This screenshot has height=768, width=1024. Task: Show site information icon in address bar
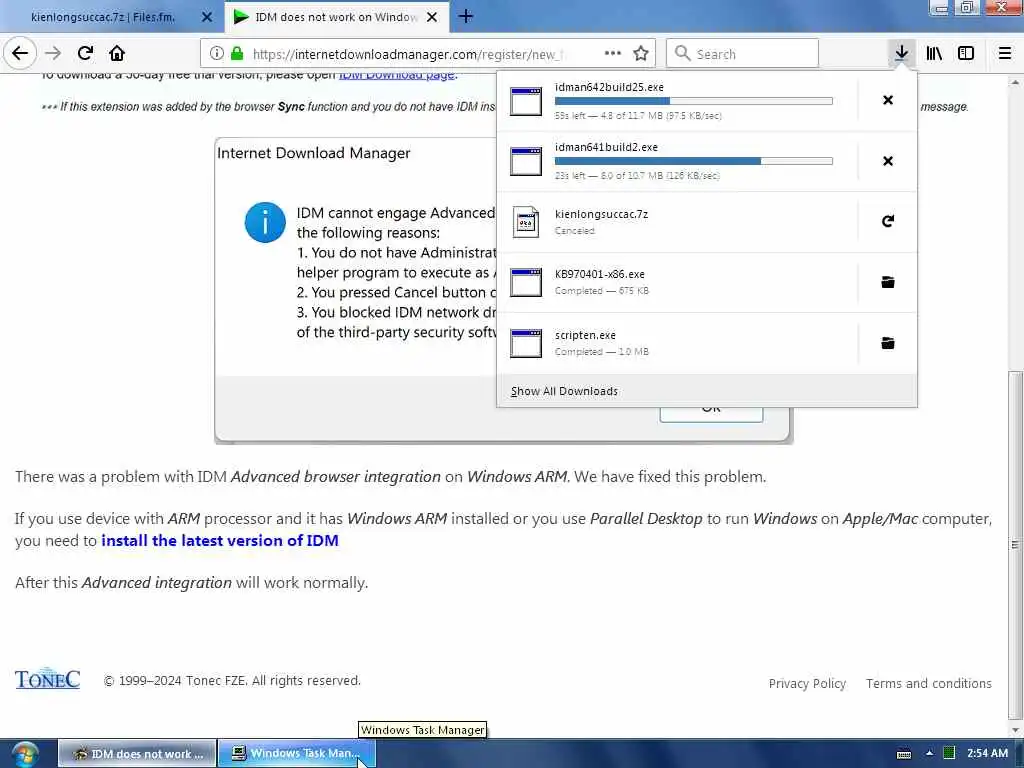pos(216,54)
